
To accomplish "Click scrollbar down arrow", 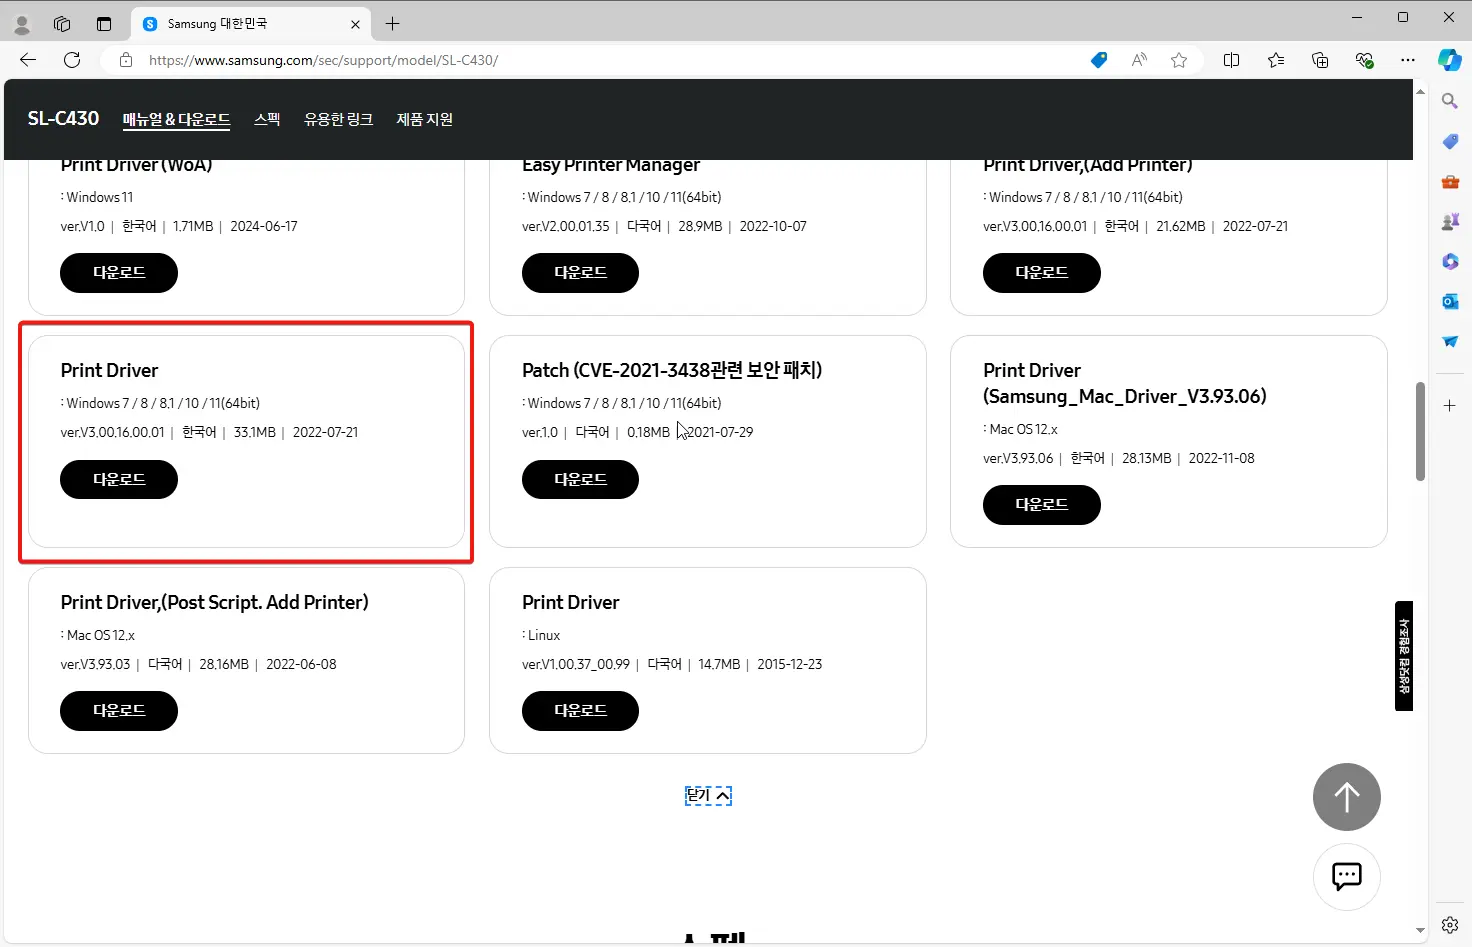I will click(x=1420, y=931).
